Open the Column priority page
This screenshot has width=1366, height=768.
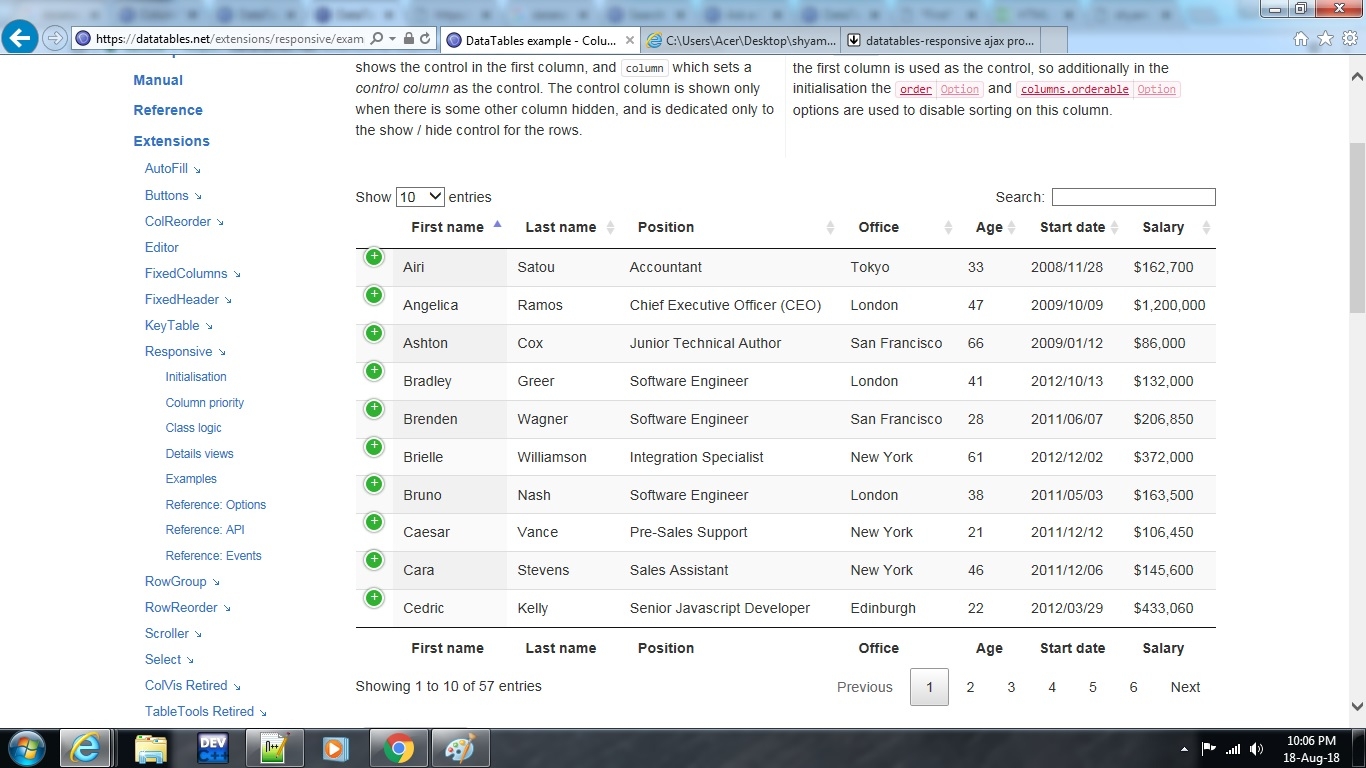click(x=204, y=402)
